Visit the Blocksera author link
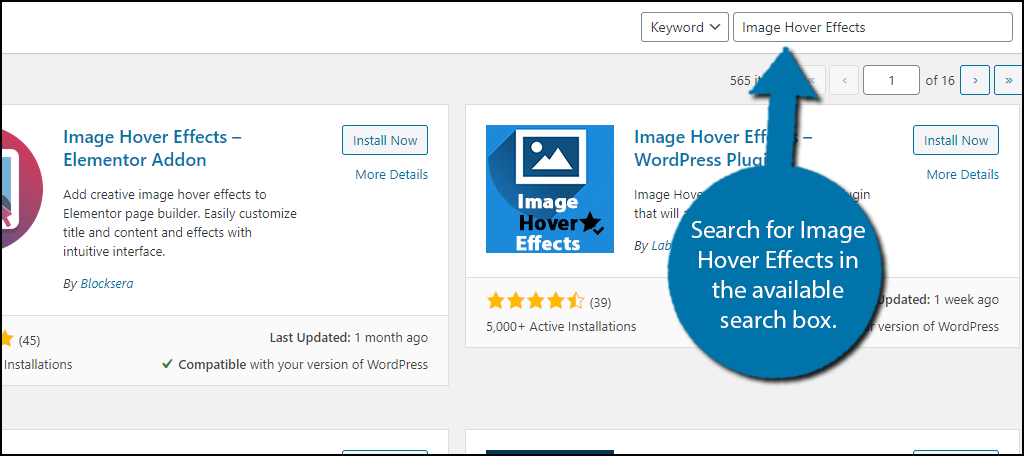Viewport: 1024px width, 456px height. [x=106, y=284]
